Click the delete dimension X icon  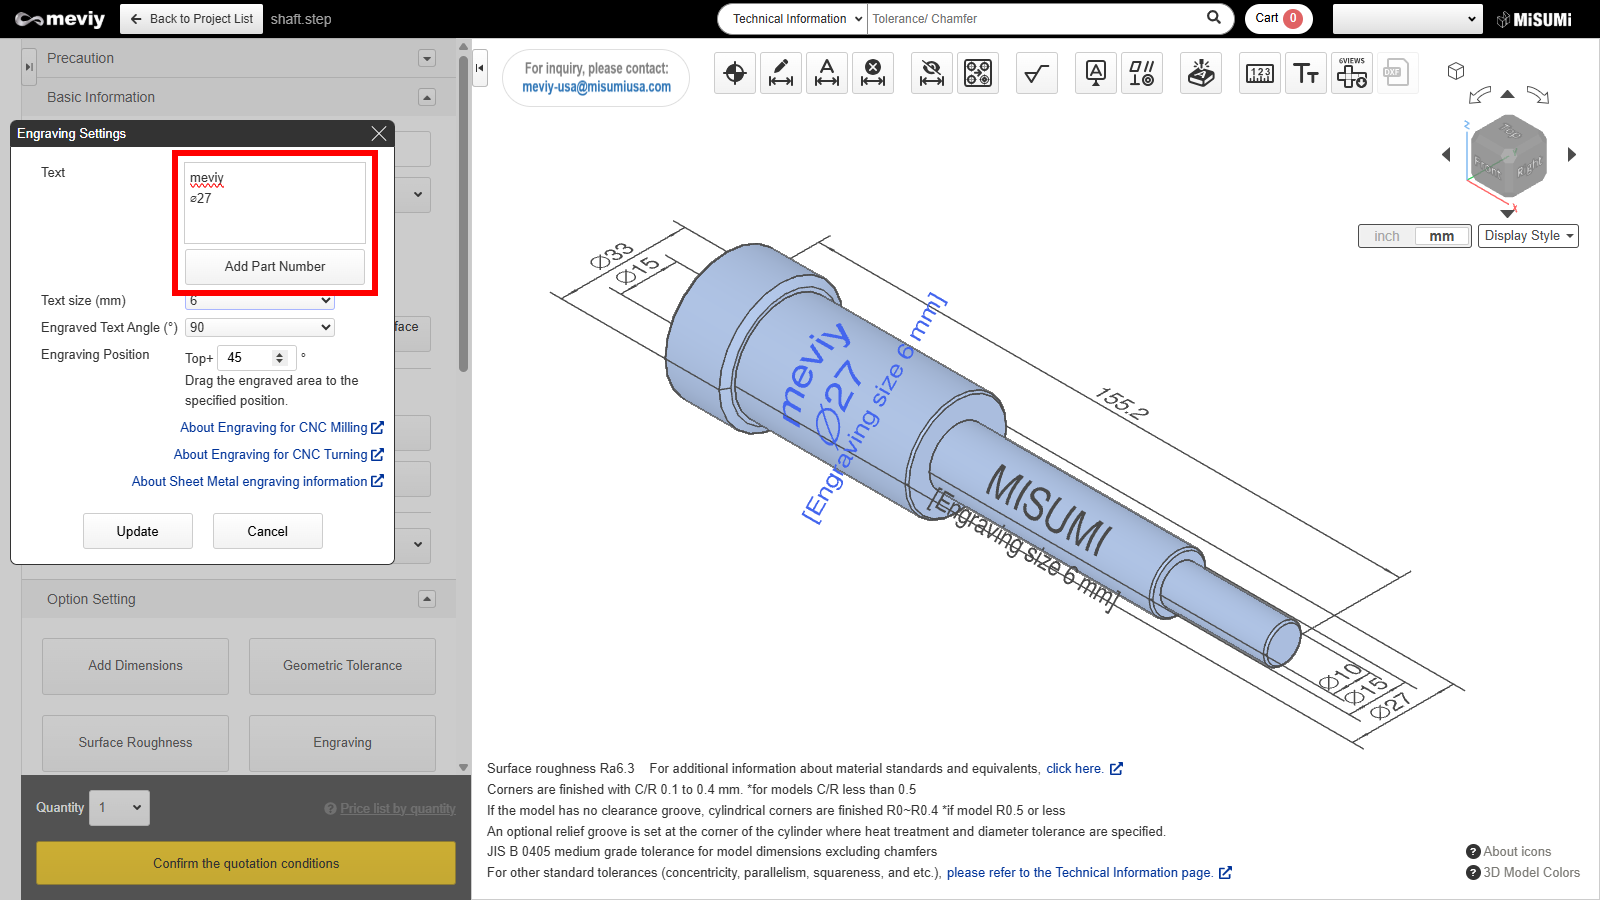873,73
